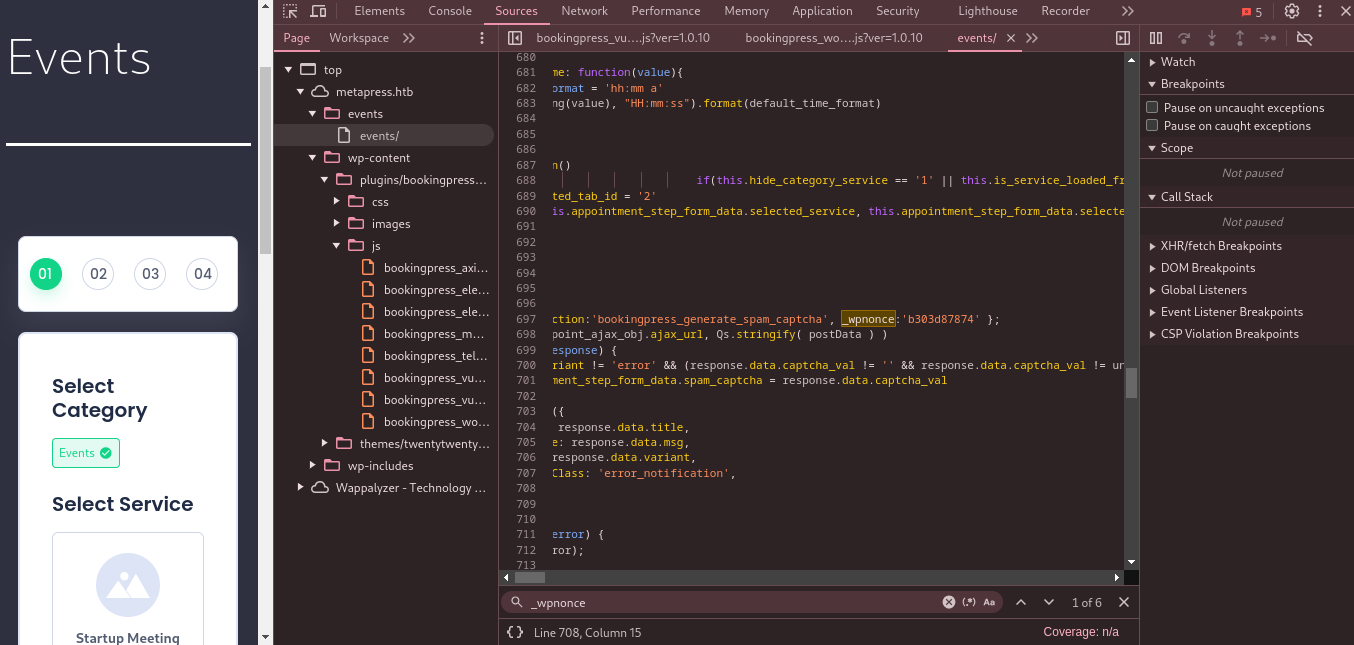
Task: Open DevTools settings gear
Action: [1292, 11]
